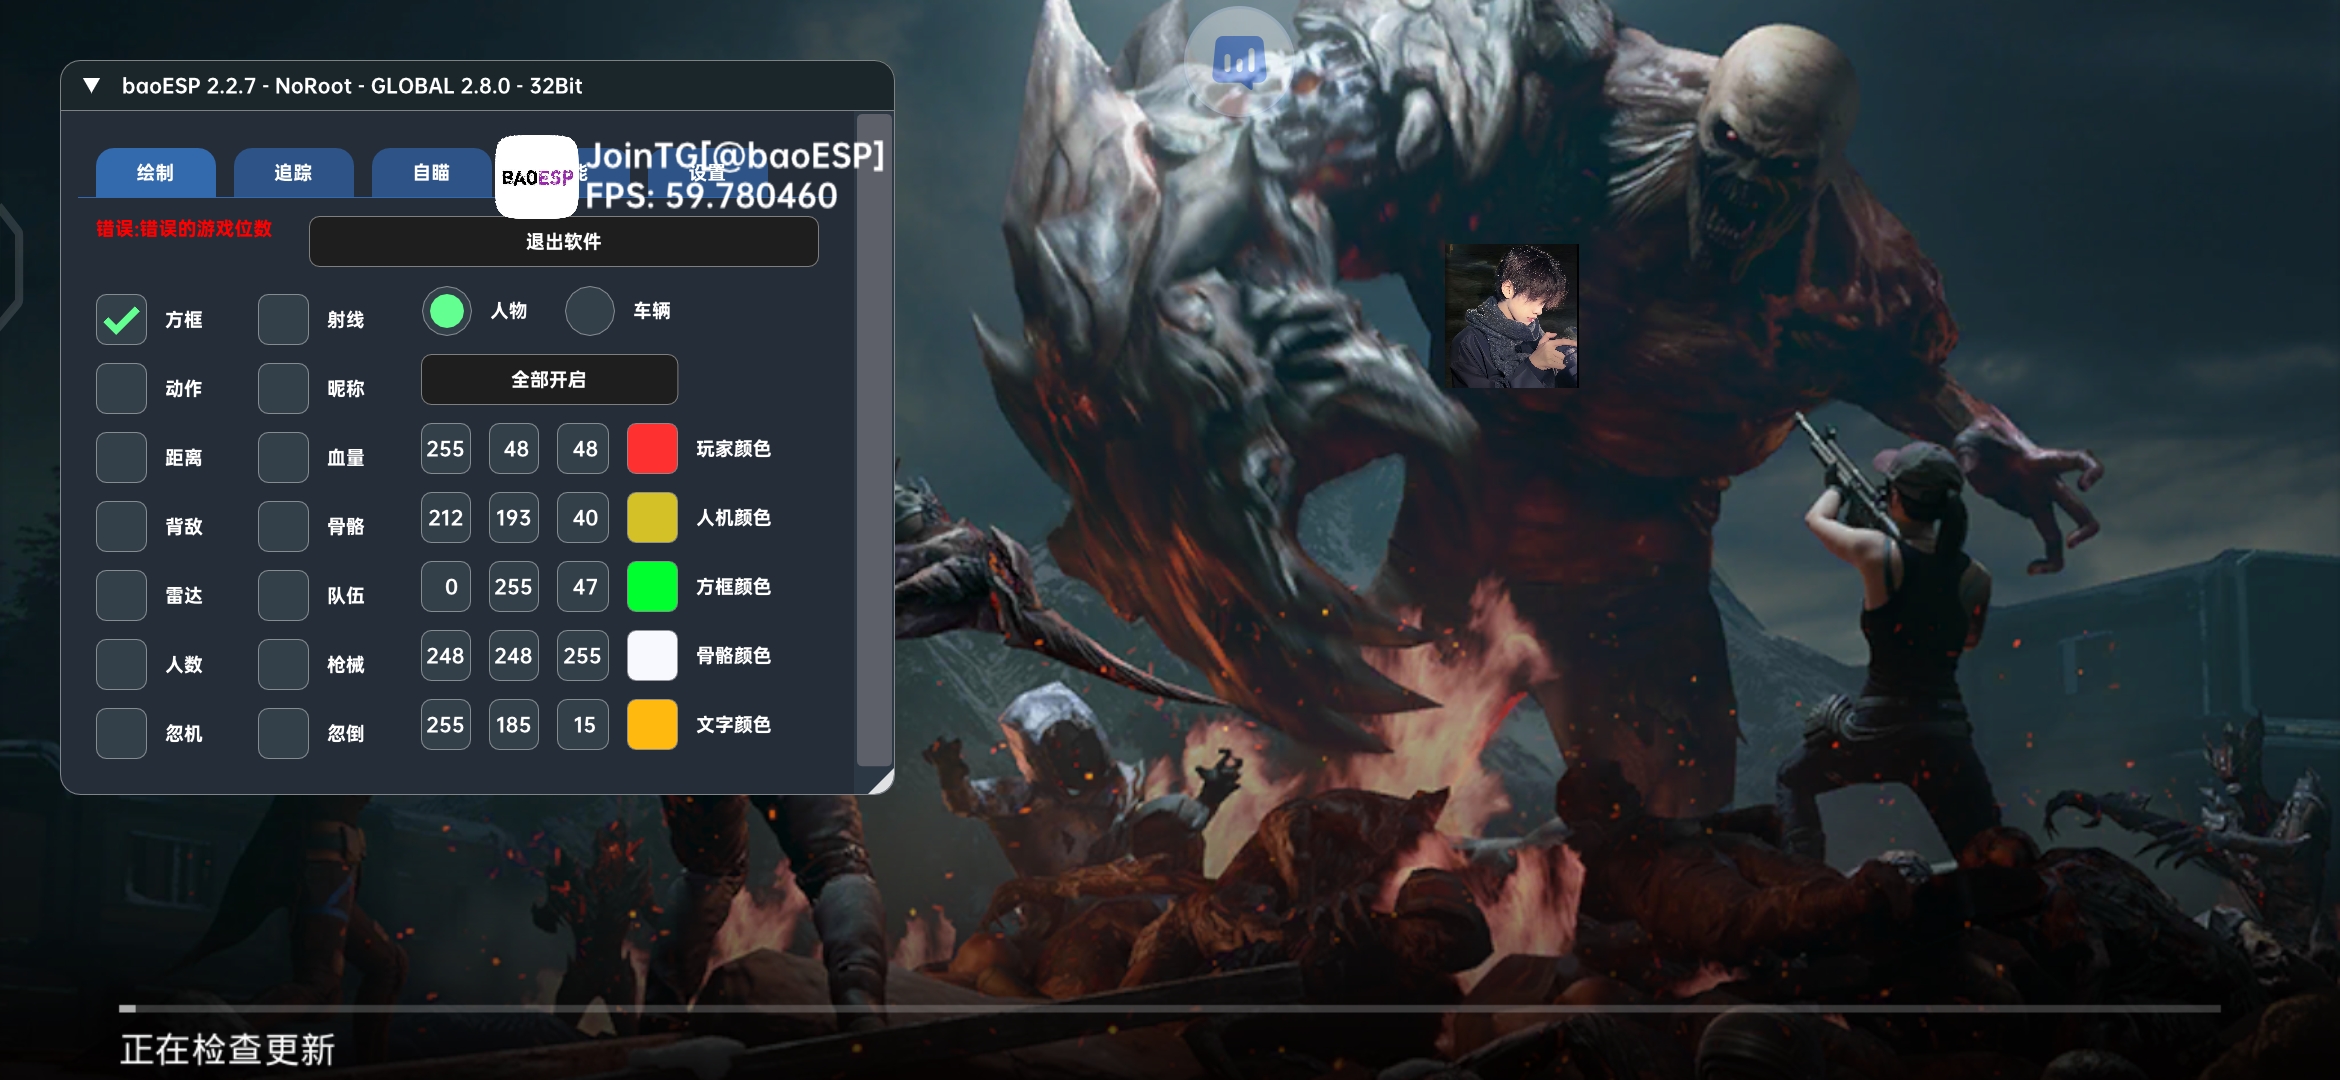Viewport: 2340px width, 1080px height.
Task: Edit the first 248 field of 骨骼颜色
Action: pyautogui.click(x=446, y=656)
